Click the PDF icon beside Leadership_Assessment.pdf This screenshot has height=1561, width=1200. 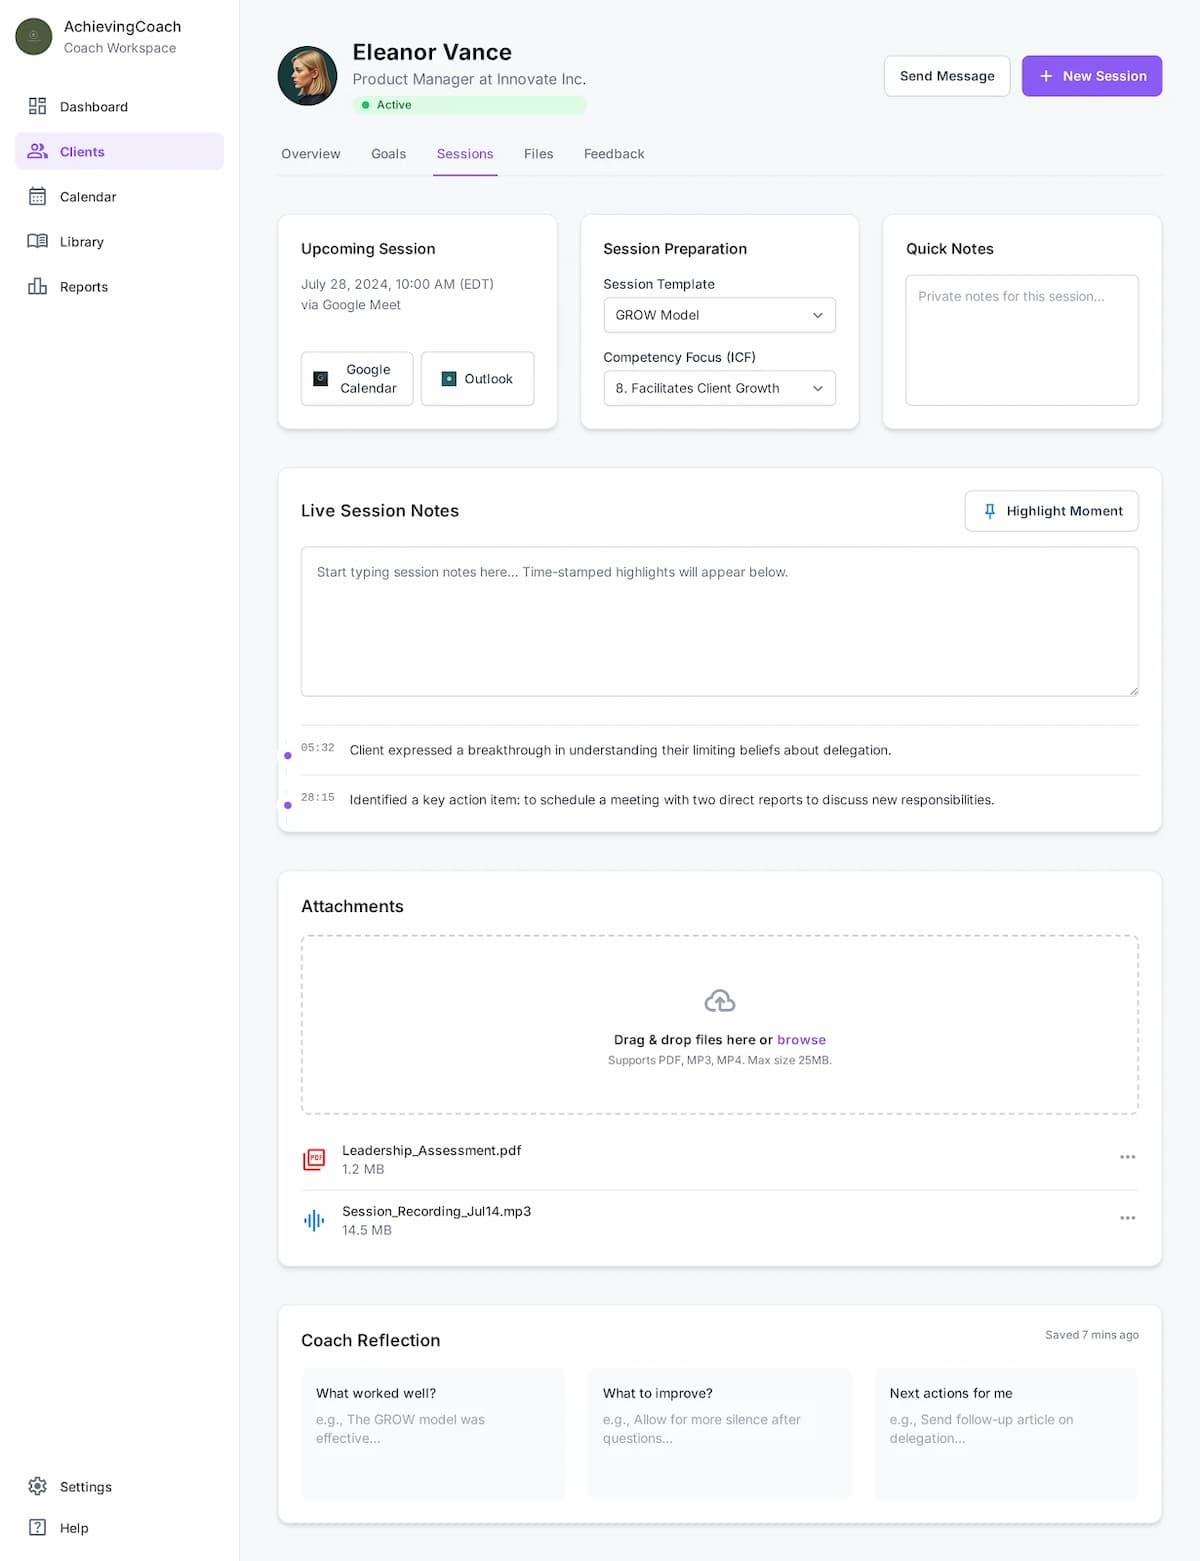tap(314, 1159)
